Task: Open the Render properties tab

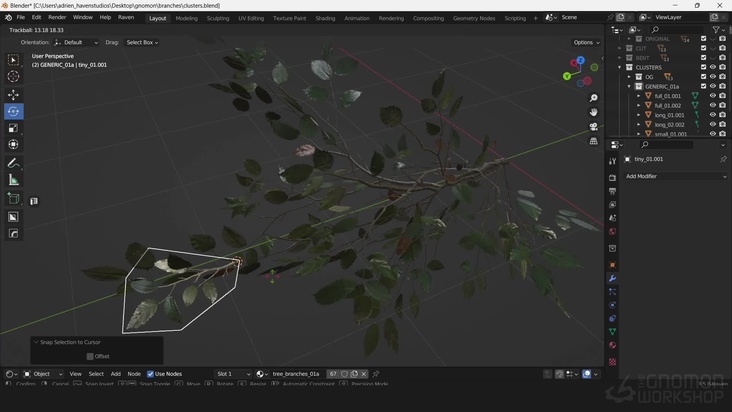Action: coord(612,178)
